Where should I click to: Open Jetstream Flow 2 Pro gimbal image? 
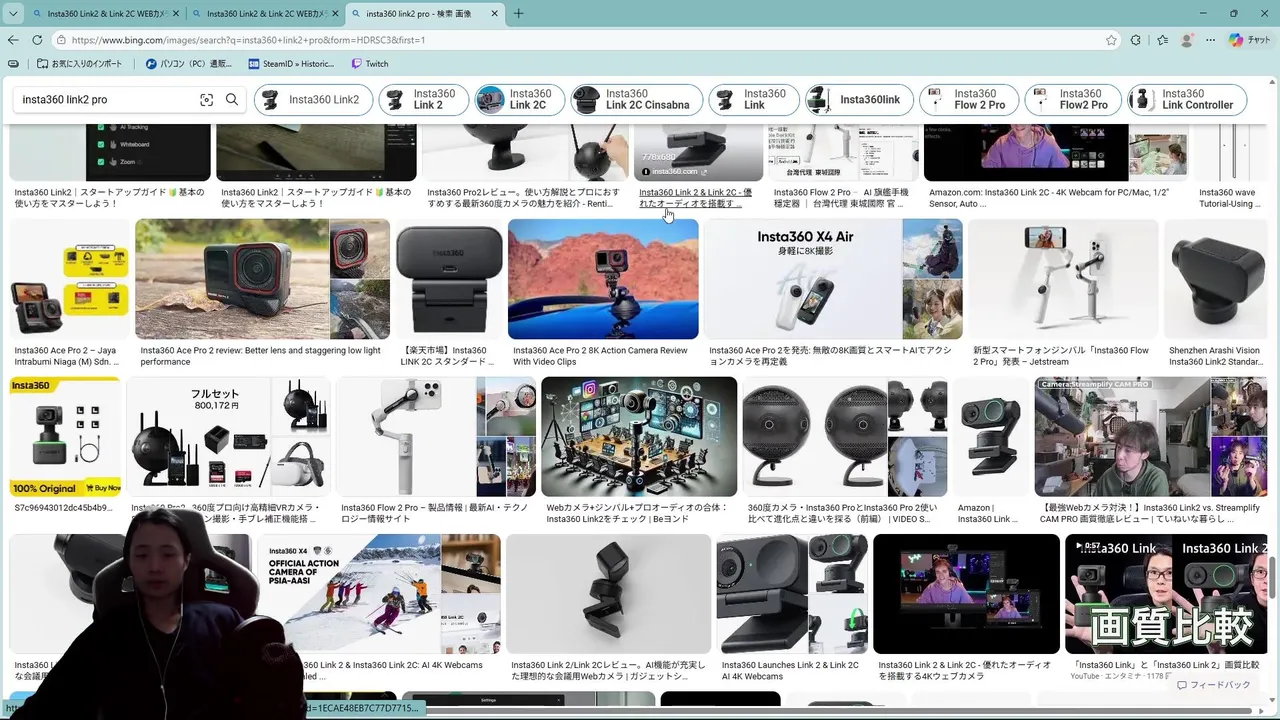pyautogui.click(x=1063, y=279)
